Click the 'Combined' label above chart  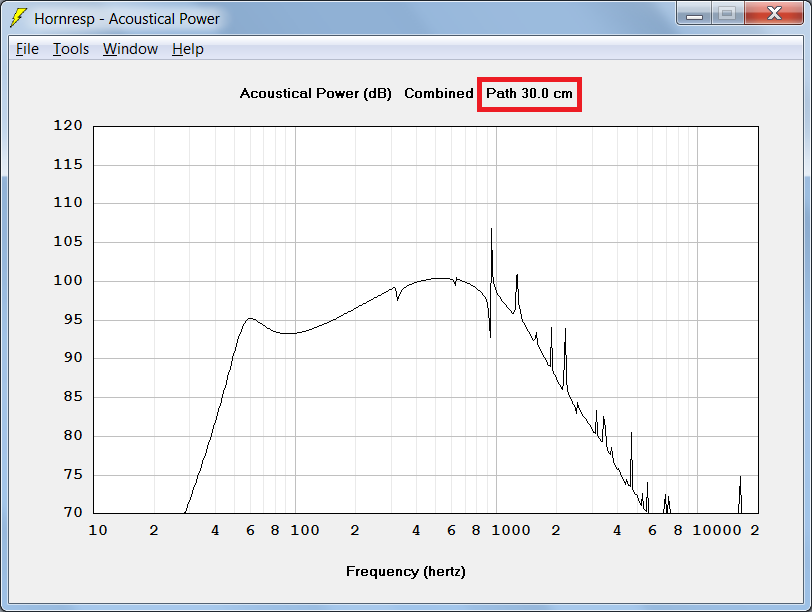point(439,94)
